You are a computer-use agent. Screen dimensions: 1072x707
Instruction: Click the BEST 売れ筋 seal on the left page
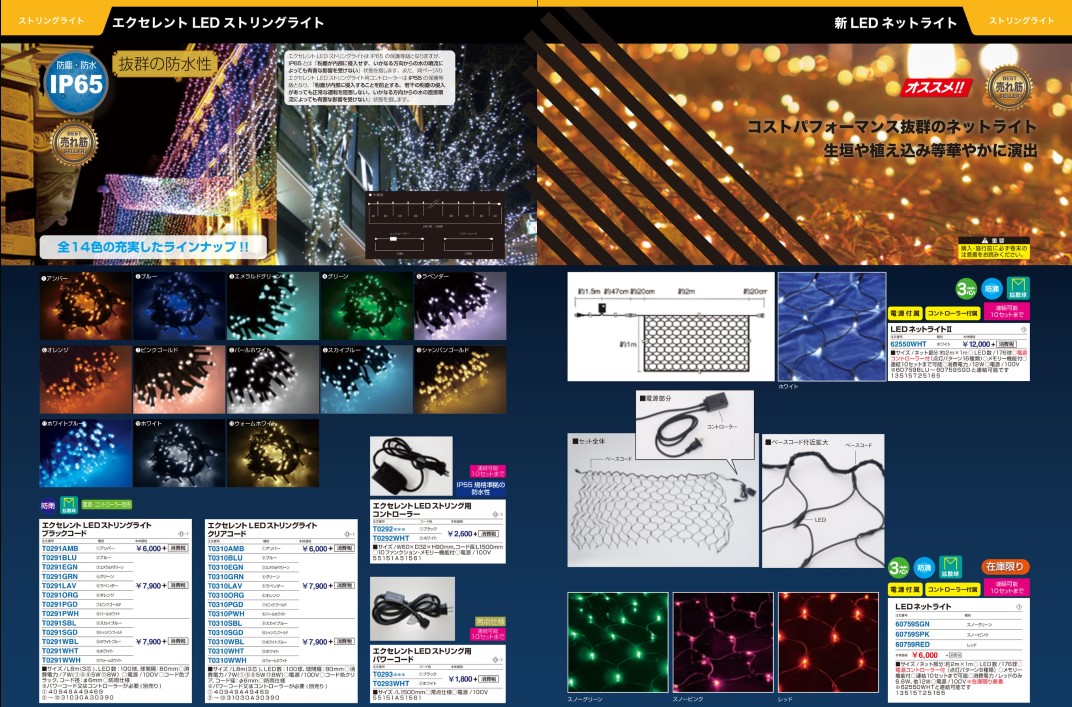[x=75, y=143]
